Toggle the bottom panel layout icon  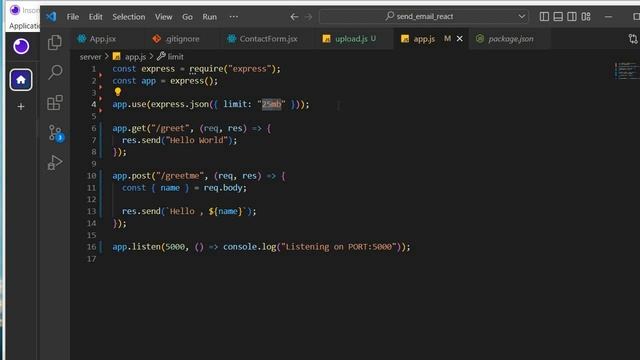[558, 16]
